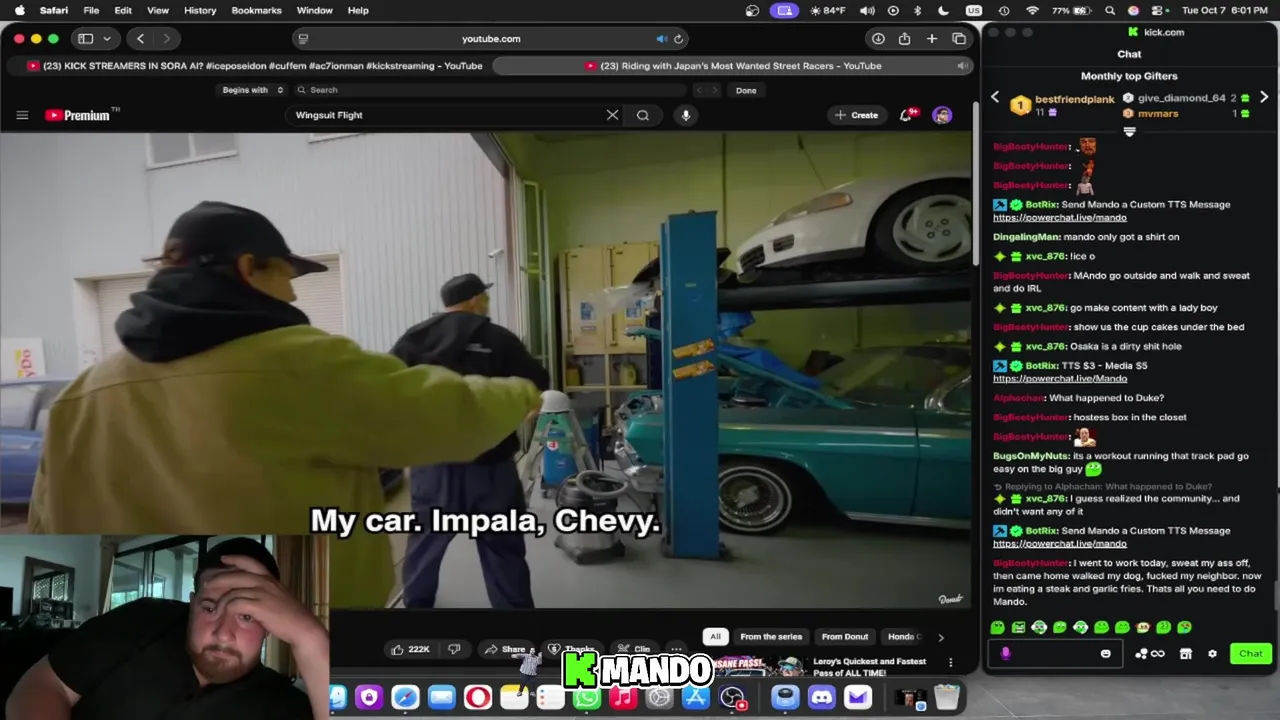Open Kick chat settings gear
Screen dimensions: 1280x720
pyautogui.click(x=1212, y=654)
